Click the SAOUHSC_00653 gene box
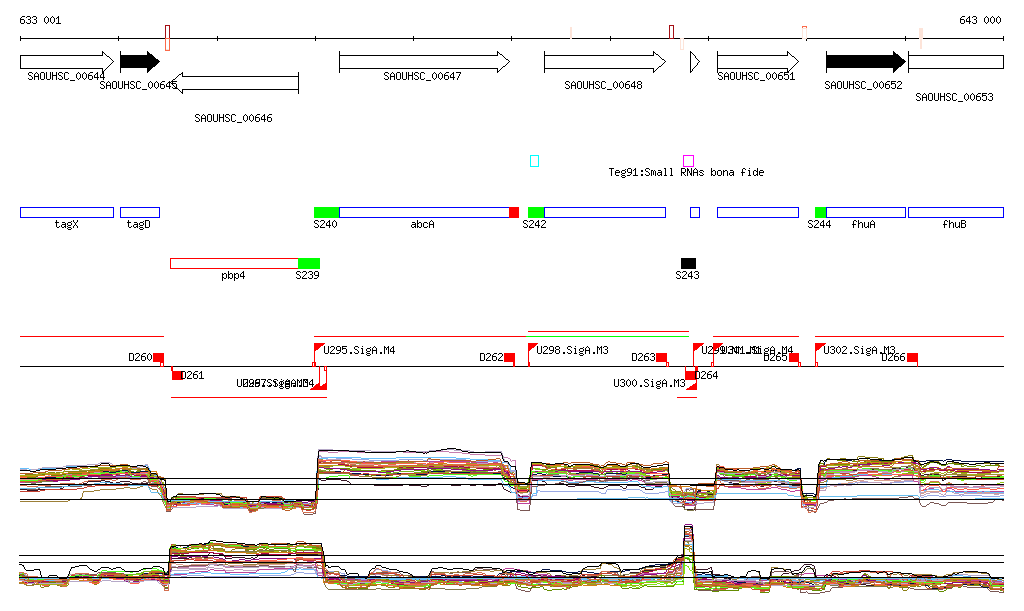This screenshot has width=1024, height=611. point(955,62)
